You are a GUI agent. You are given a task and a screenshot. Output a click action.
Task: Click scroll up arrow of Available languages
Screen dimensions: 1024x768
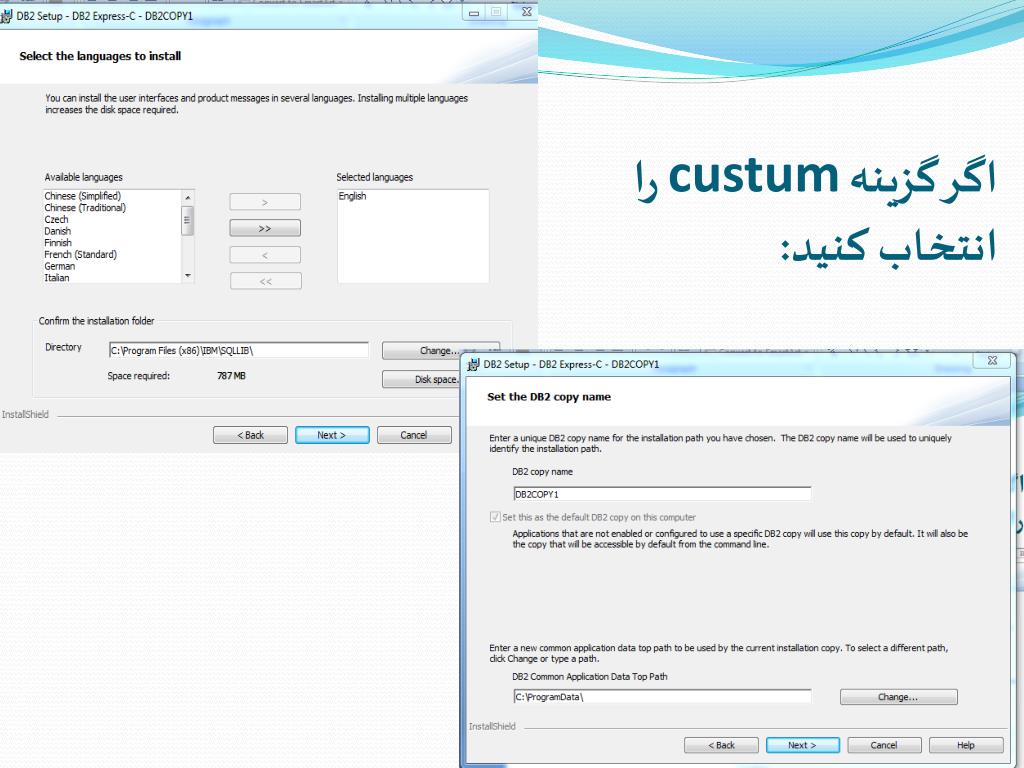187,197
